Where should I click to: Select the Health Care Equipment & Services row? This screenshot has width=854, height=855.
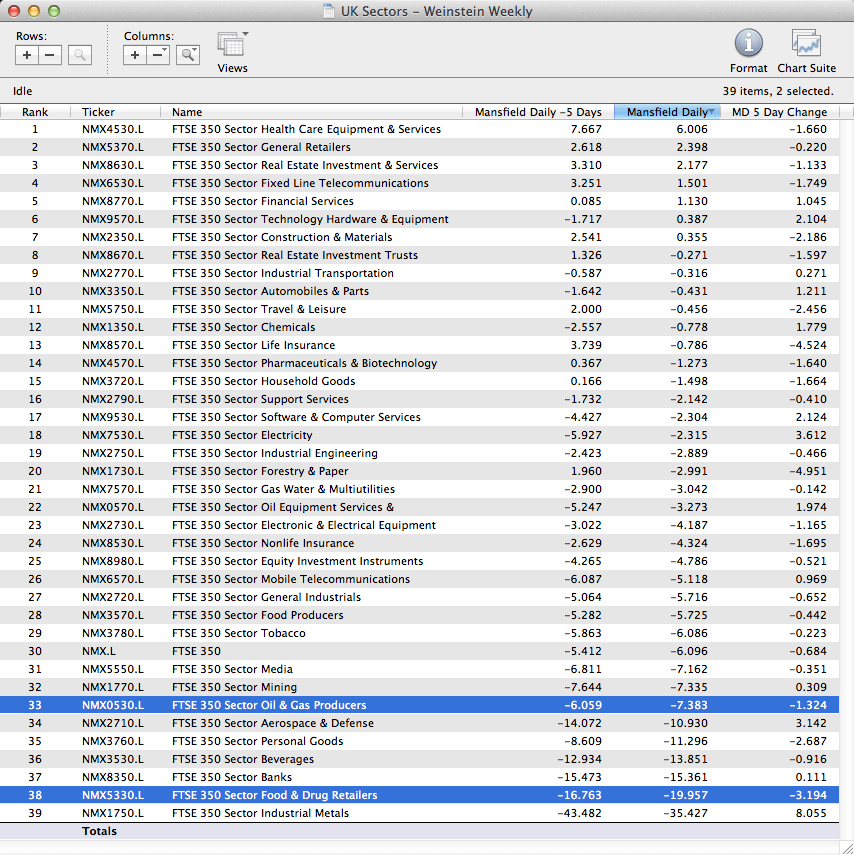pyautogui.click(x=306, y=129)
